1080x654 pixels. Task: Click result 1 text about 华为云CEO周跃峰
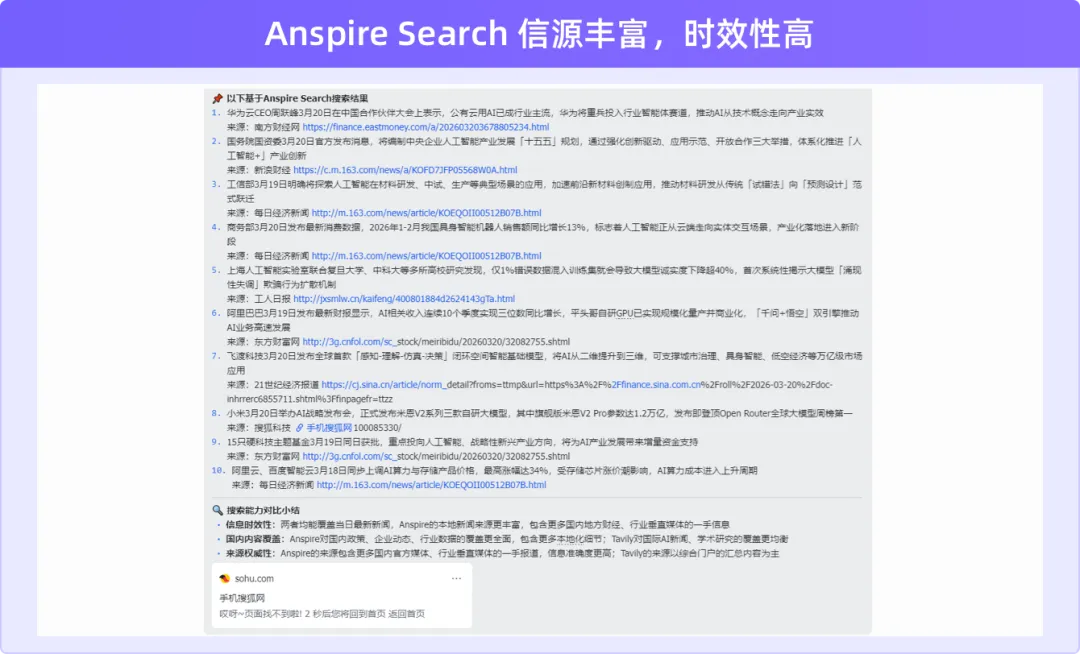pos(525,113)
